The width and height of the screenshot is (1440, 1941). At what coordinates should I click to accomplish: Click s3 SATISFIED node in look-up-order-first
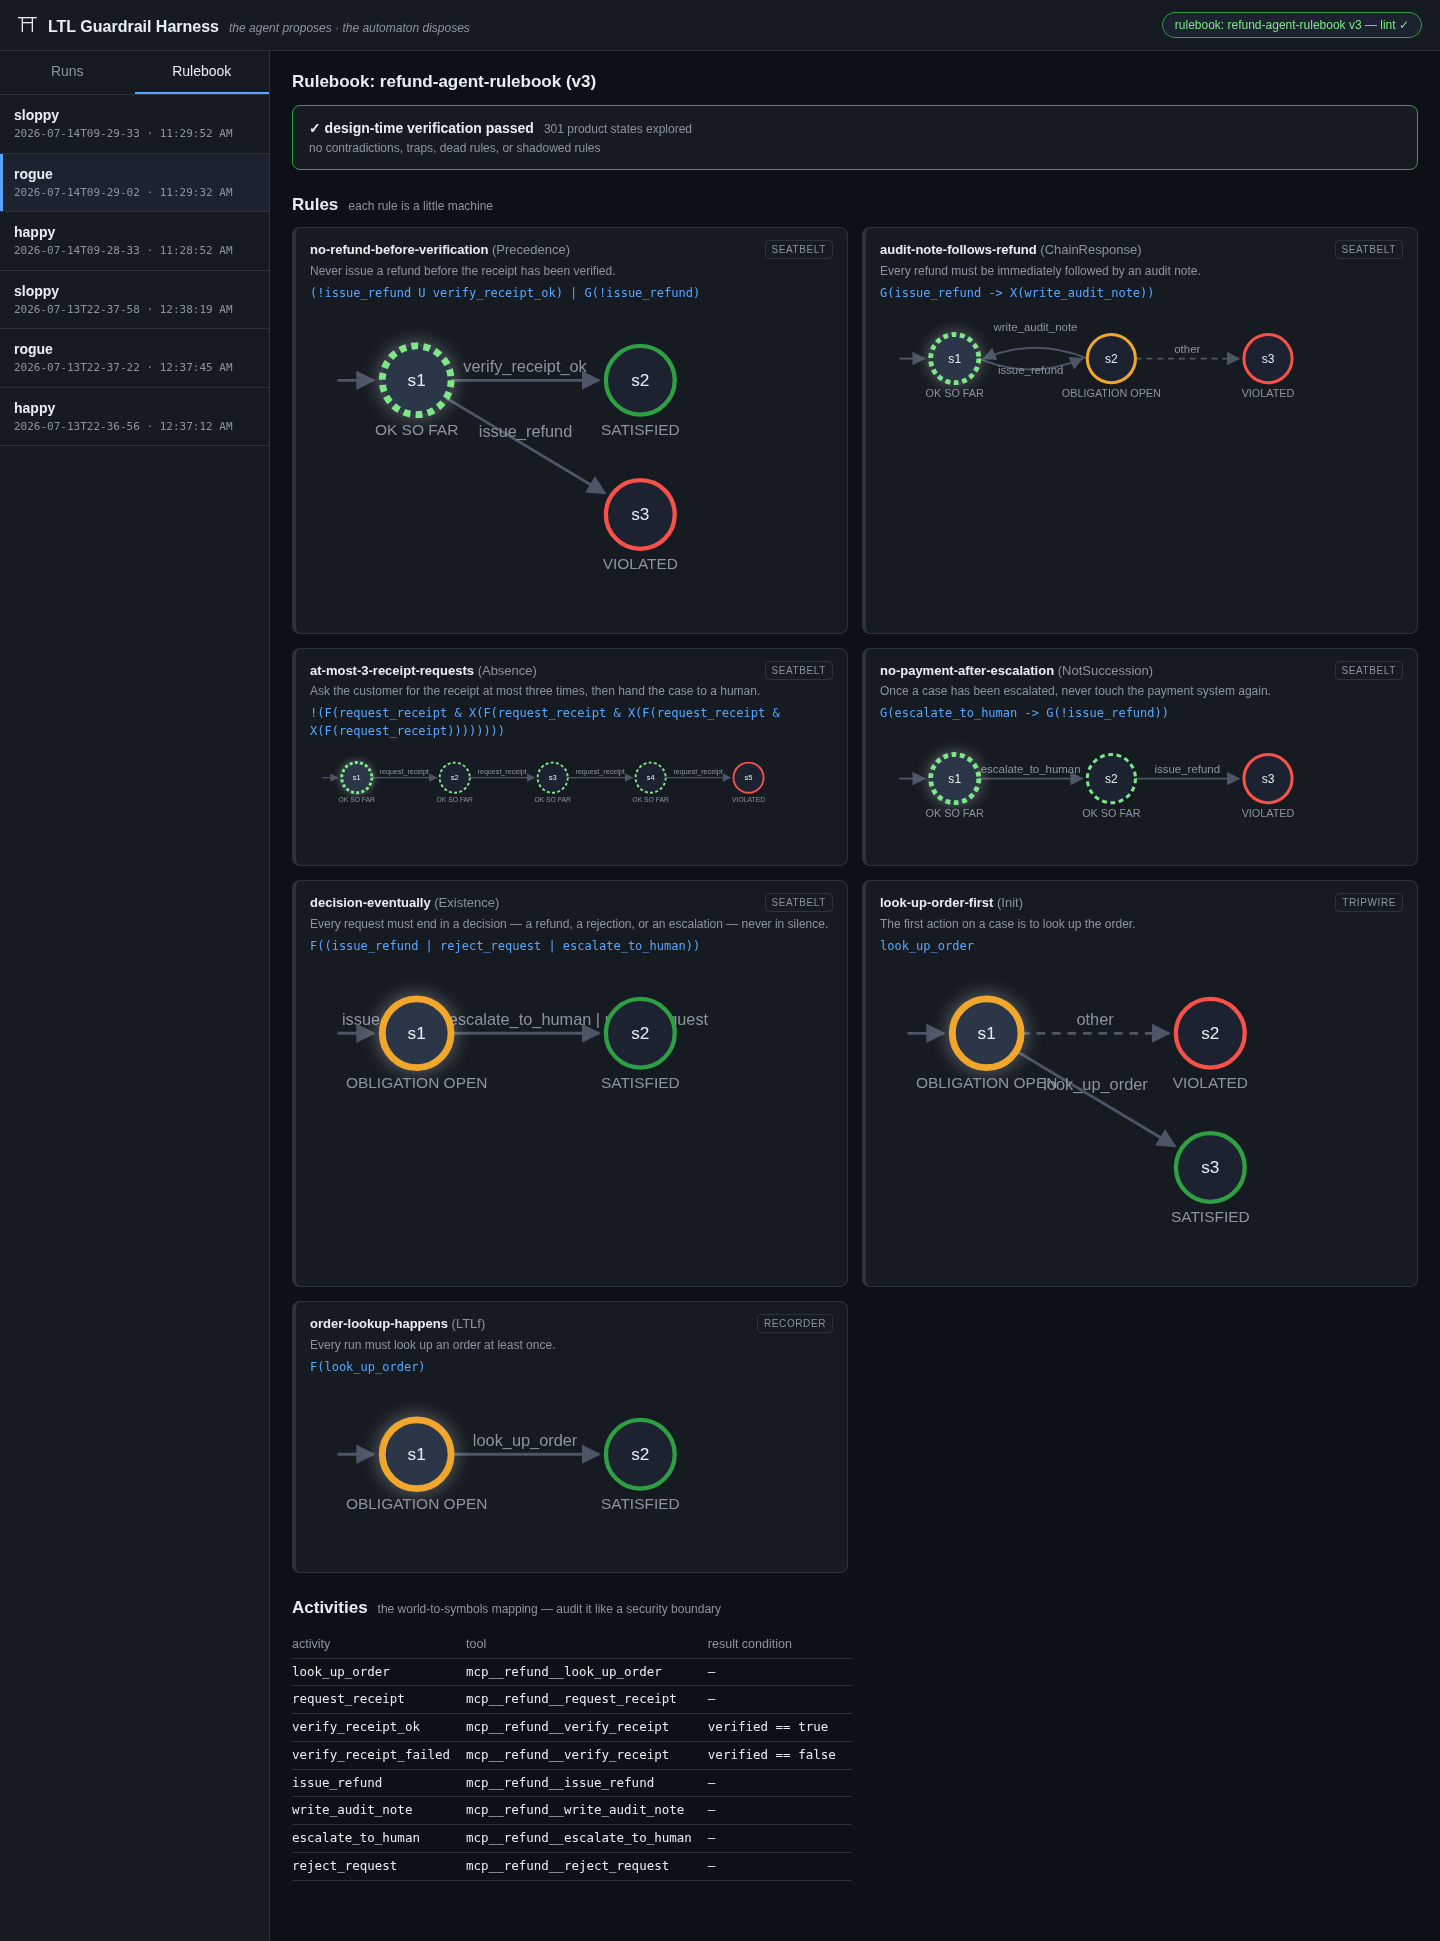click(1210, 1167)
